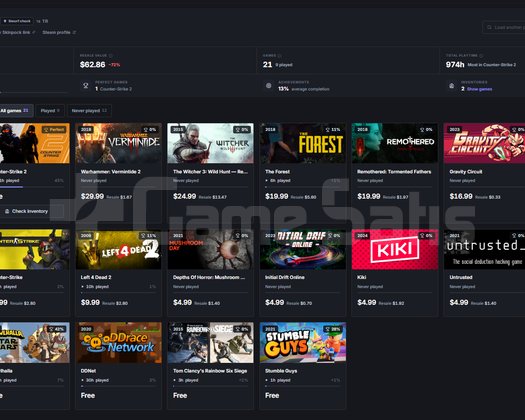Open the Kiki cover image
The image size is (525, 420).
click(x=395, y=249)
